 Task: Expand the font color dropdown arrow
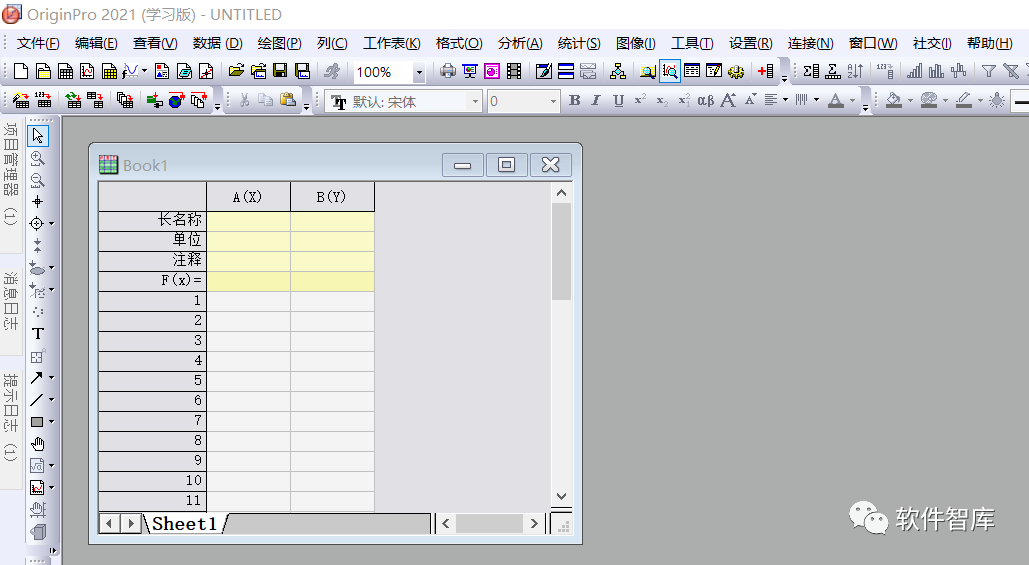click(x=852, y=100)
